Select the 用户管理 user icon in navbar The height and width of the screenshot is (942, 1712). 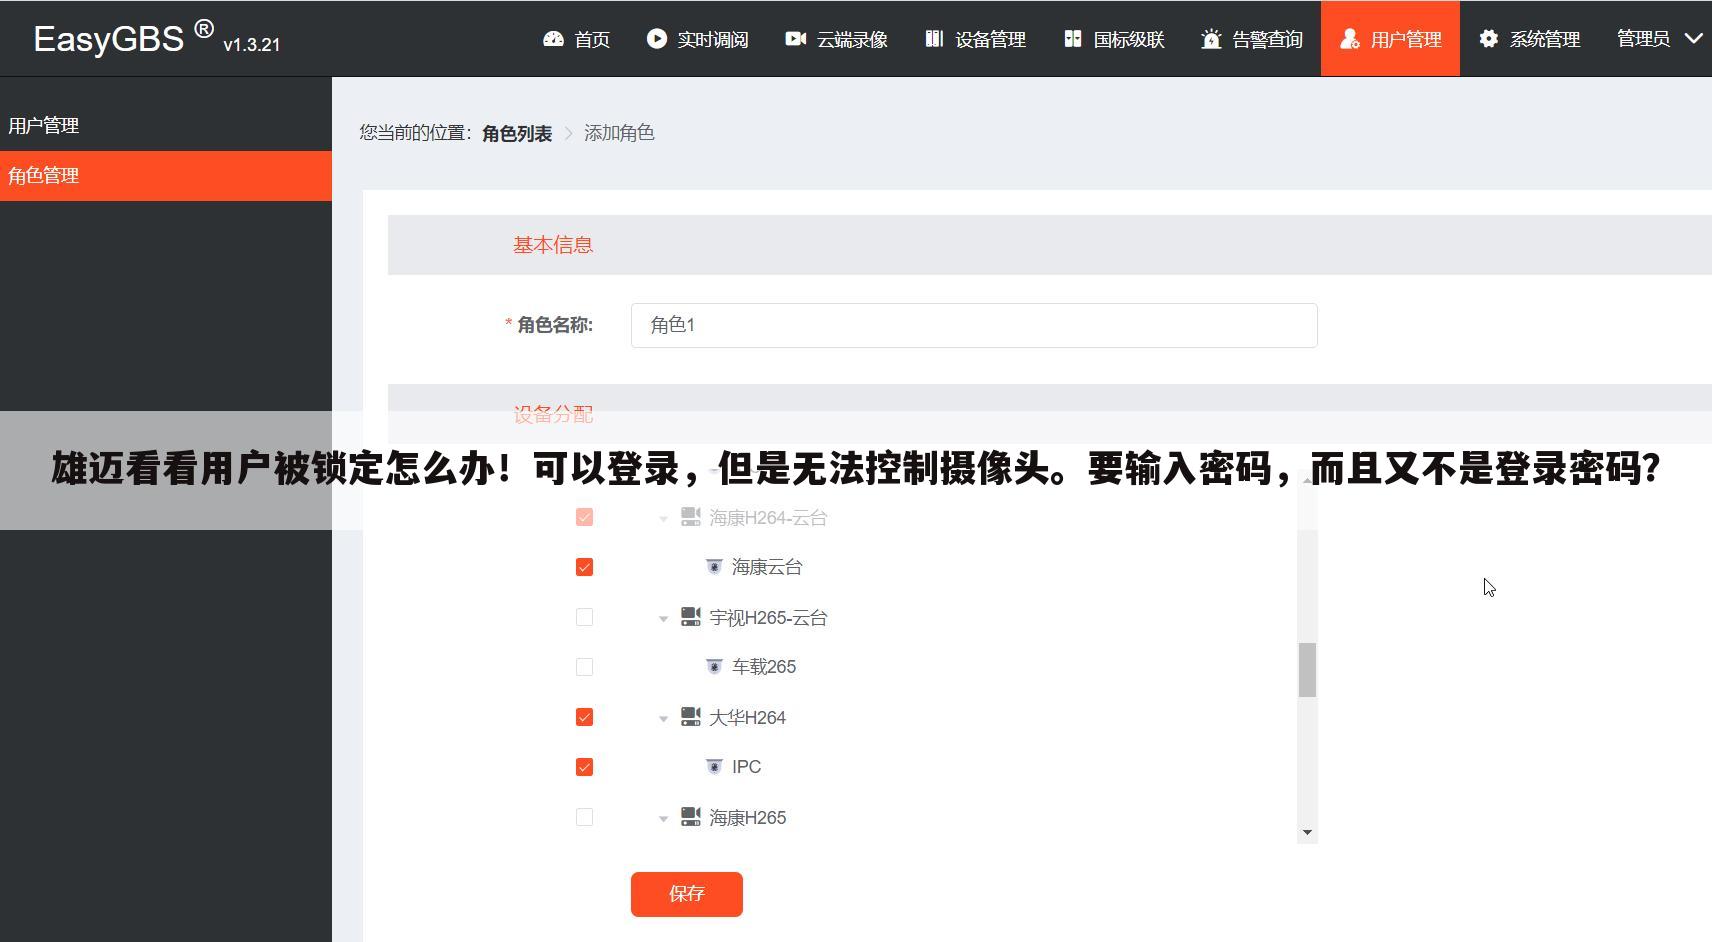tap(1350, 38)
